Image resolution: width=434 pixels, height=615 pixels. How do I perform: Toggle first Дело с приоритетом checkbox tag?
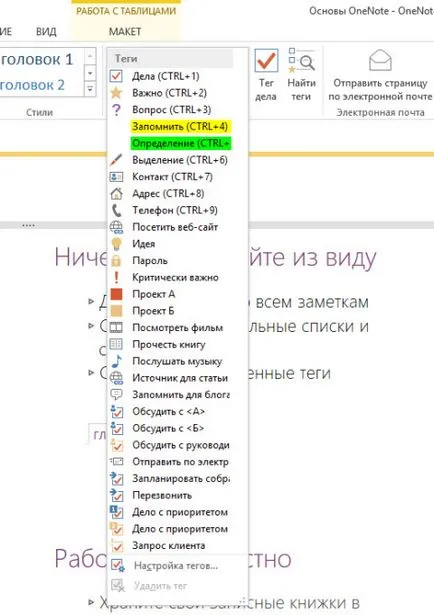(117, 512)
